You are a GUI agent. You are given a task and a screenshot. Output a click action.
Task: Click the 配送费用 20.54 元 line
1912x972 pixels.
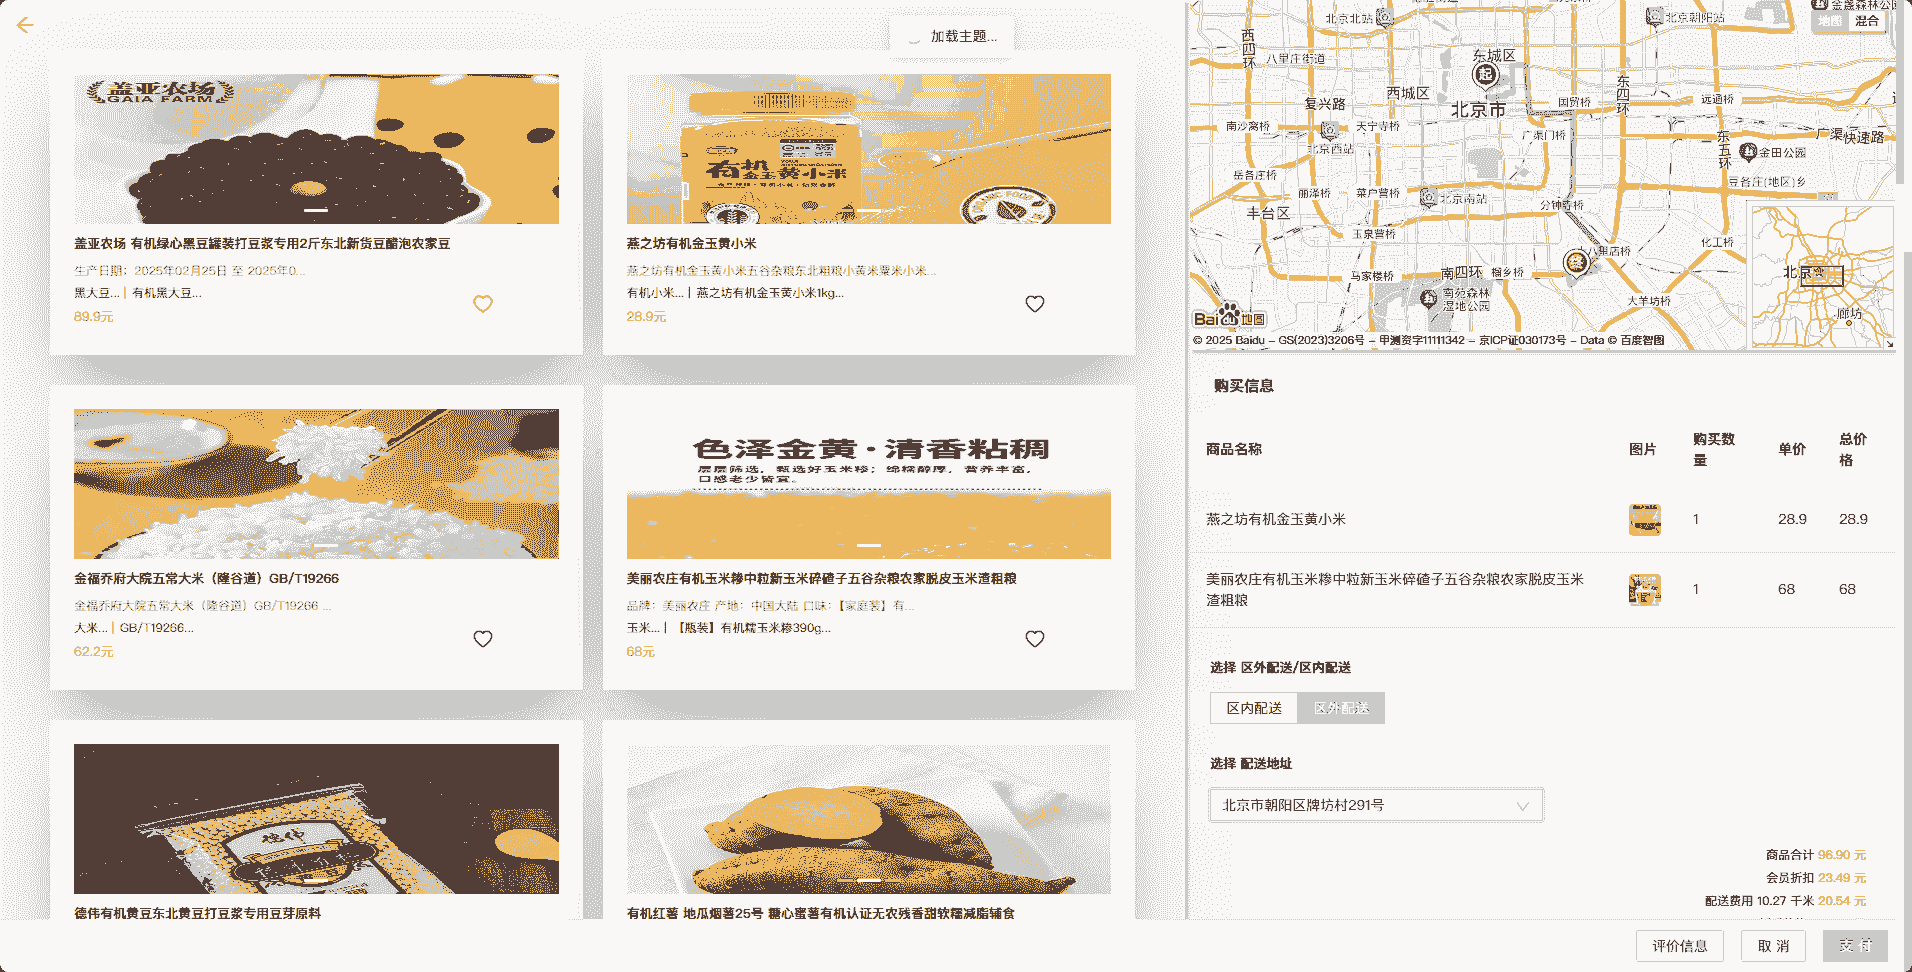(x=1785, y=901)
